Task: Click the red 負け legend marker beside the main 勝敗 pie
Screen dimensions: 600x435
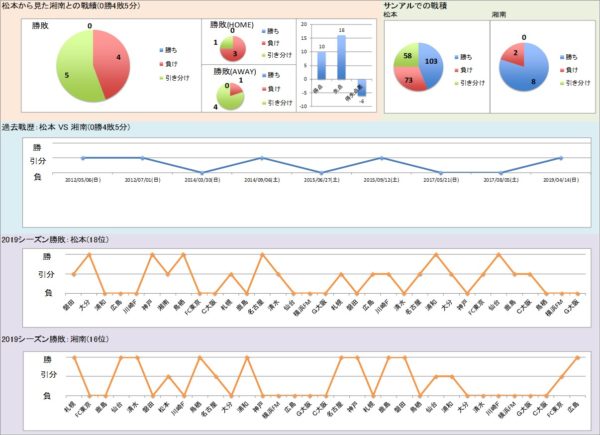Action: point(161,62)
